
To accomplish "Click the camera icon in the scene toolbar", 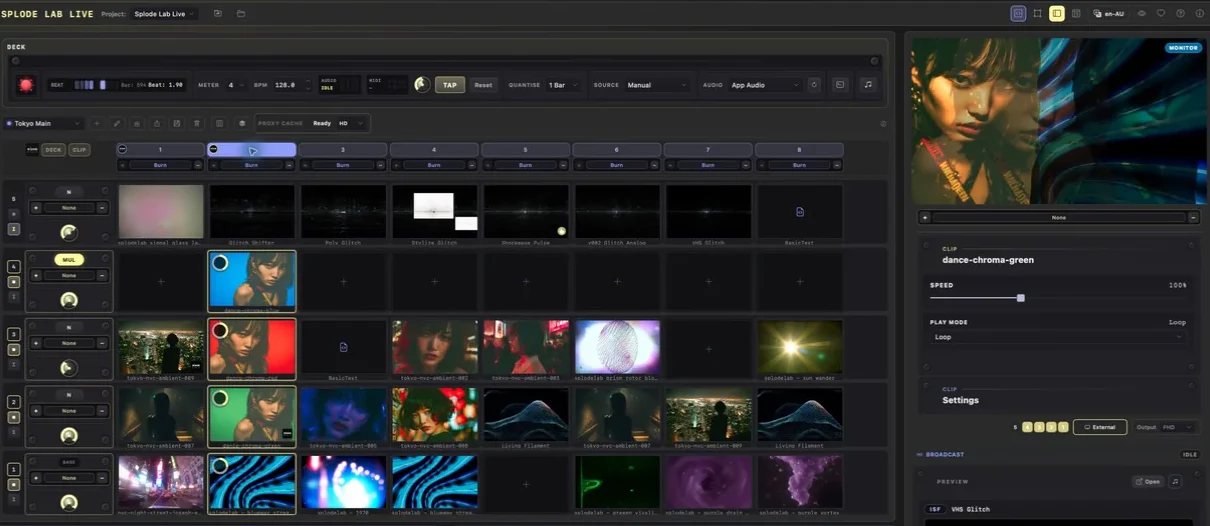I will (x=137, y=123).
